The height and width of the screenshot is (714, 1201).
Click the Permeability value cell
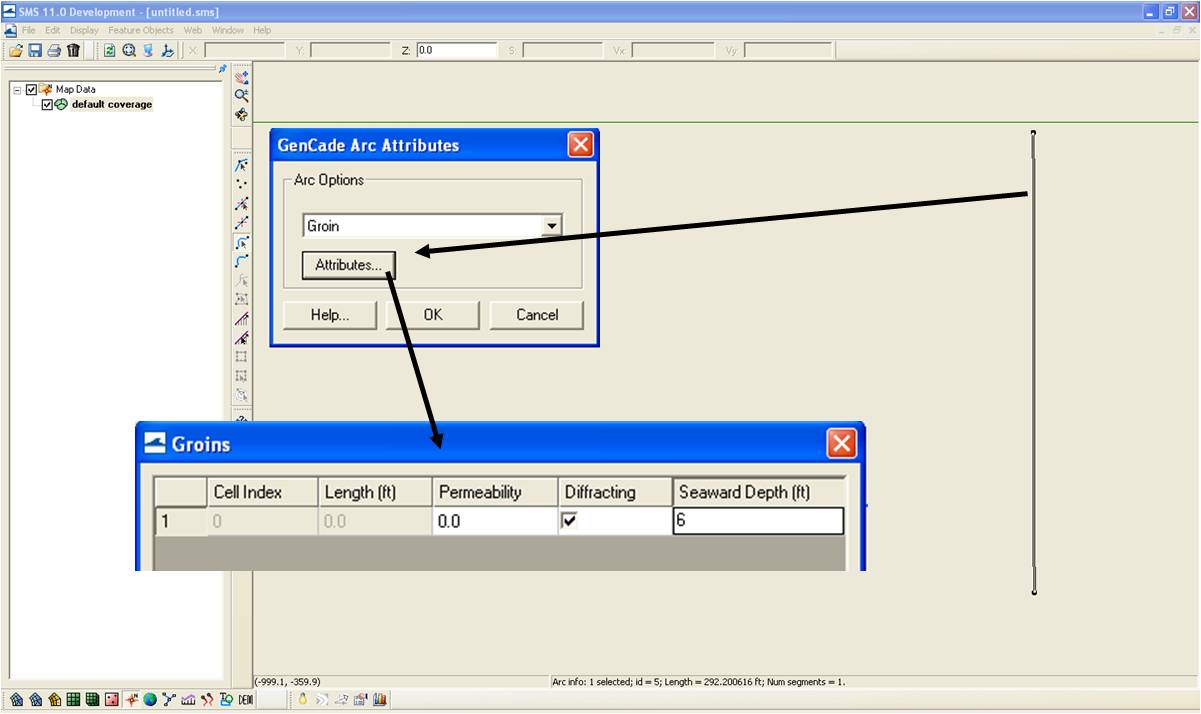click(x=495, y=521)
